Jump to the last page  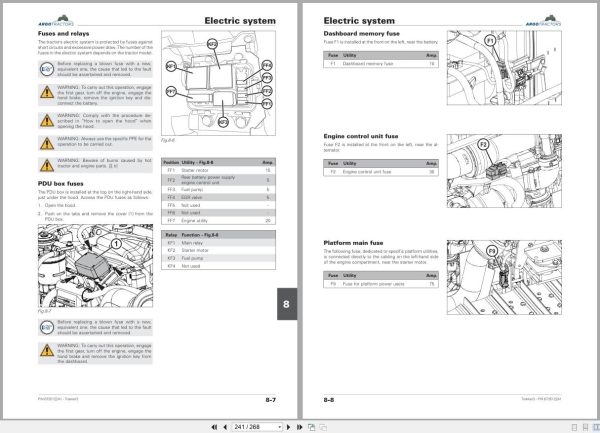pos(300,427)
